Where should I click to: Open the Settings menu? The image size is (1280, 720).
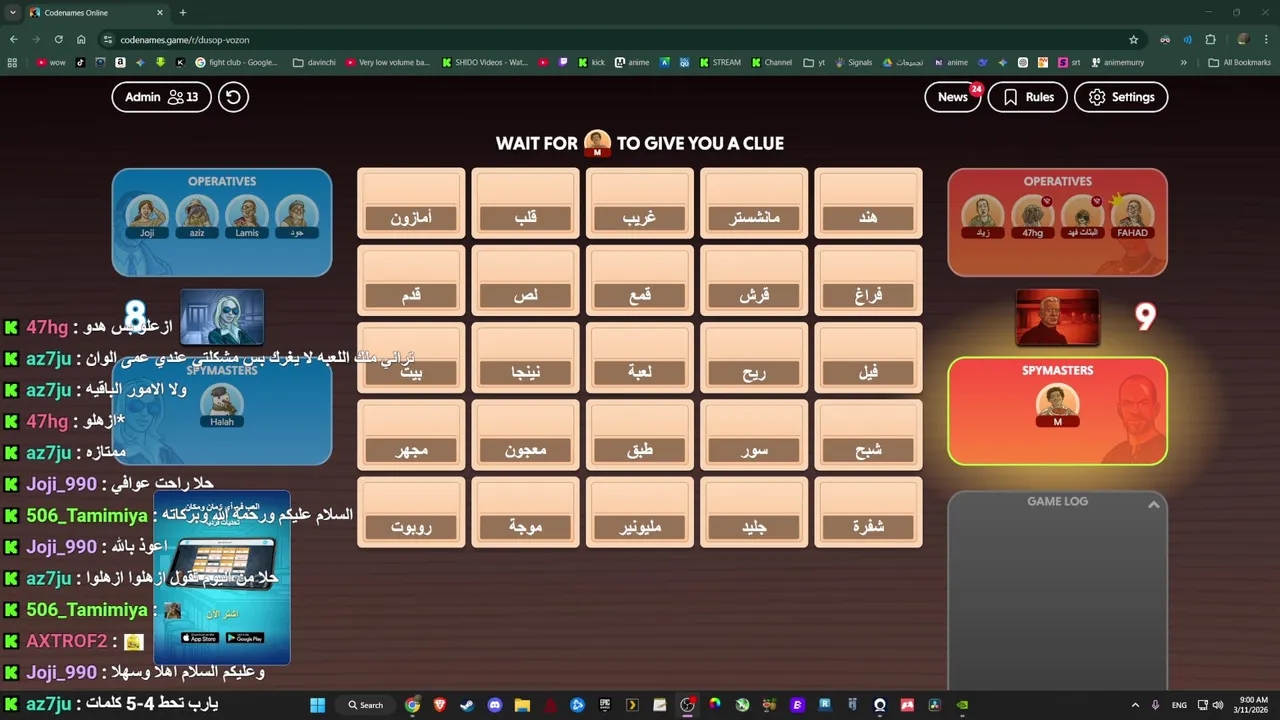1121,97
